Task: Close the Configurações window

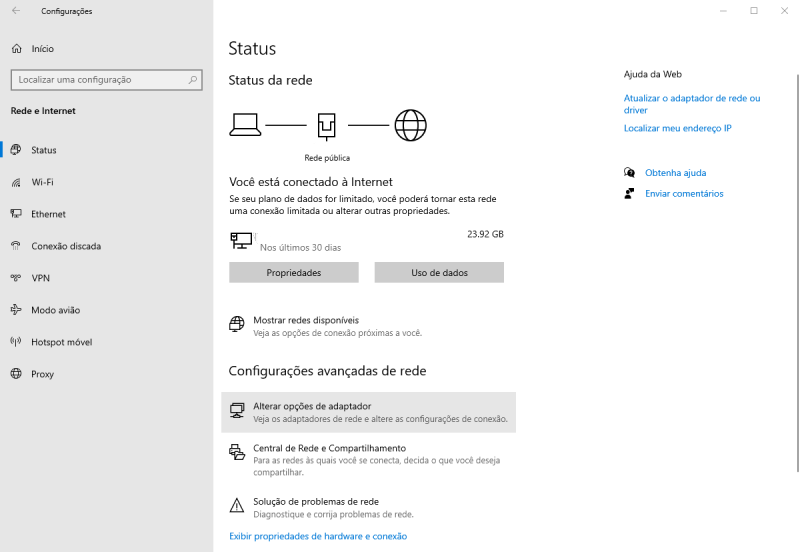Action: (x=784, y=11)
